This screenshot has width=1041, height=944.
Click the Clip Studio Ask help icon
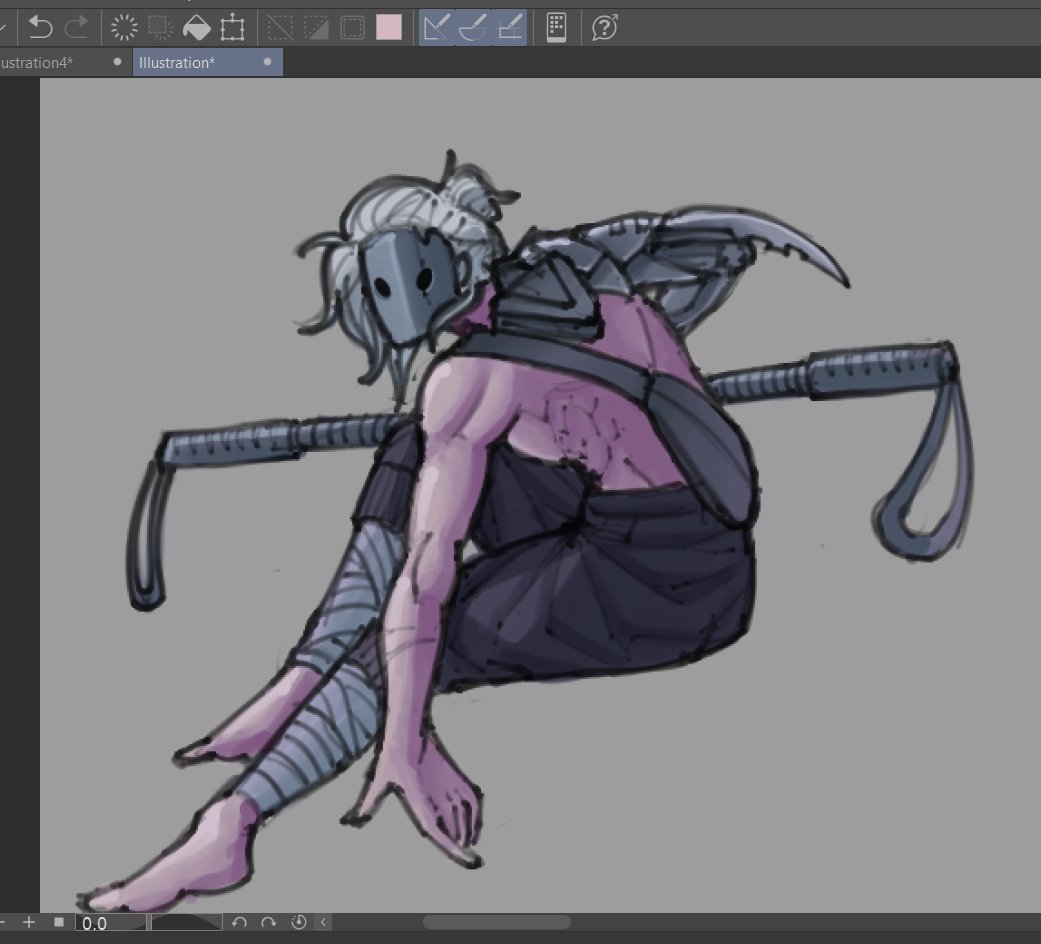[x=602, y=27]
